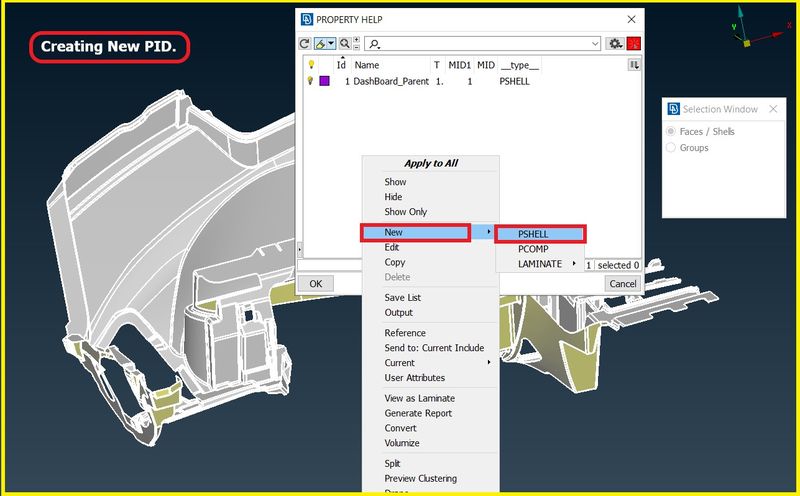Expand the LAMINATE submenu
Image resolution: width=800 pixels, height=496 pixels.
(x=540, y=264)
